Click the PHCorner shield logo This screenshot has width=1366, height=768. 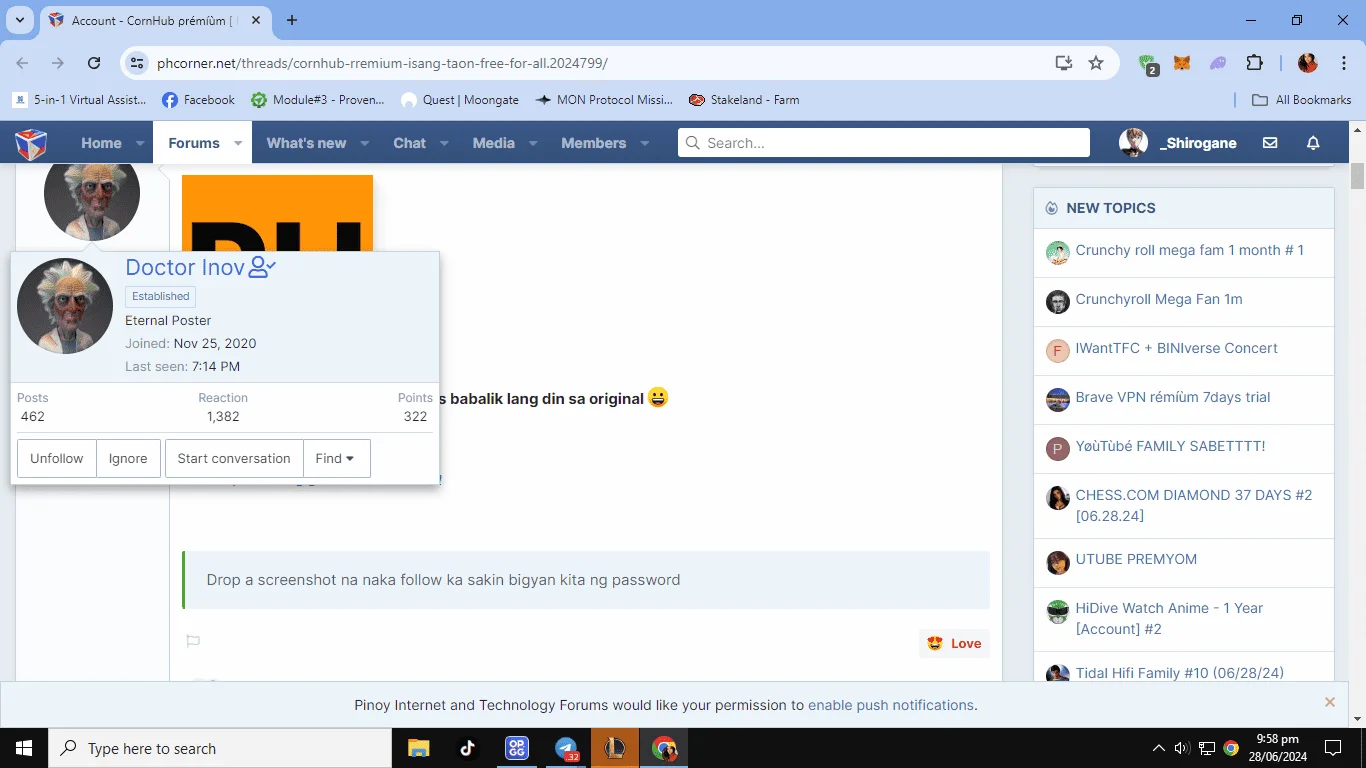(x=31, y=143)
